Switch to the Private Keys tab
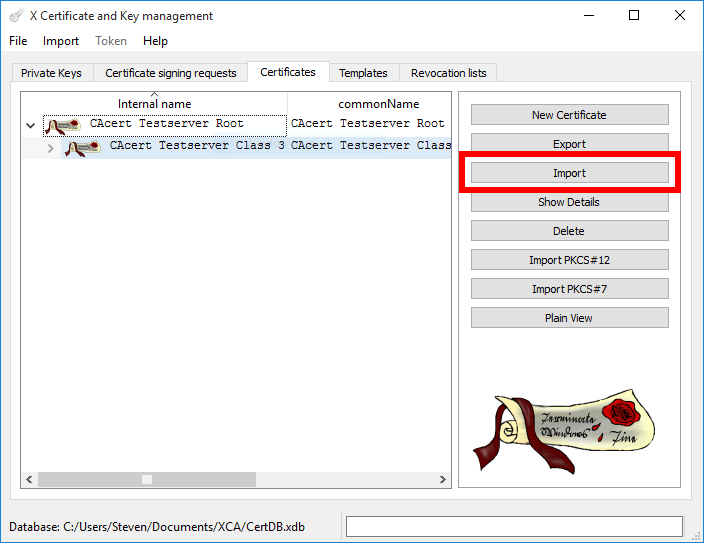 coord(51,73)
